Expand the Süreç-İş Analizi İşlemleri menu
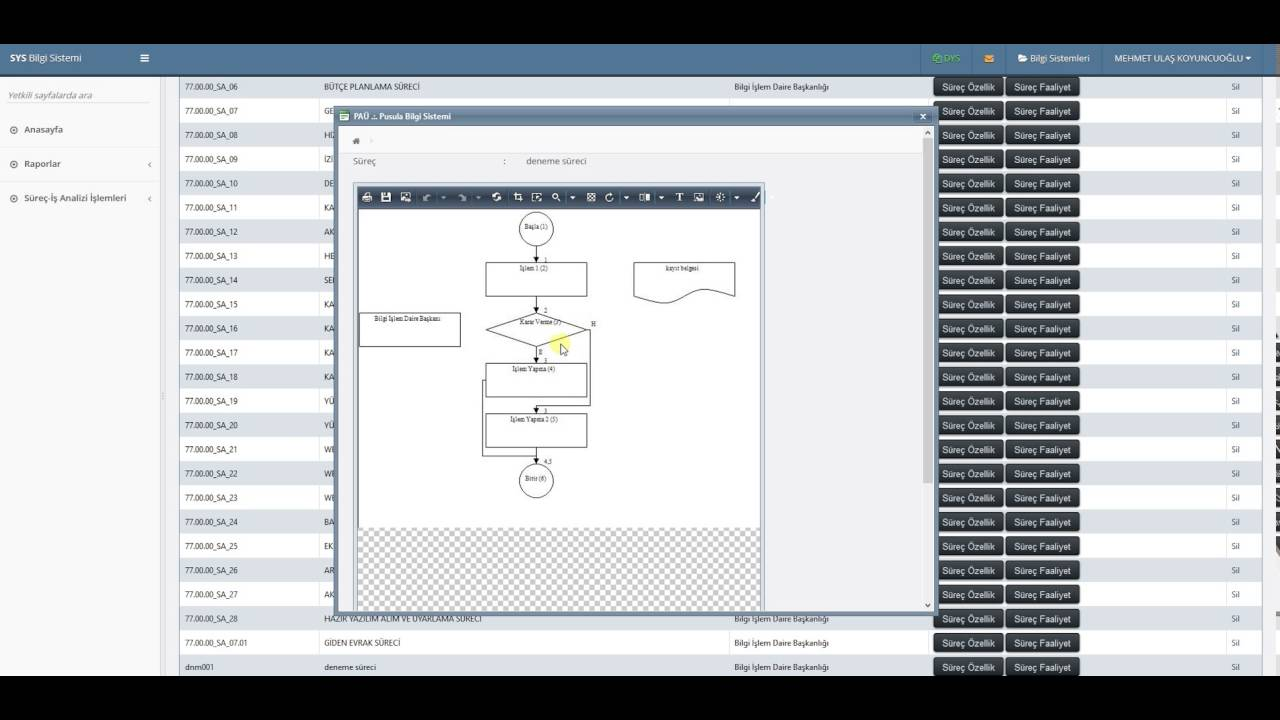The height and width of the screenshot is (720, 1280). click(x=75, y=198)
